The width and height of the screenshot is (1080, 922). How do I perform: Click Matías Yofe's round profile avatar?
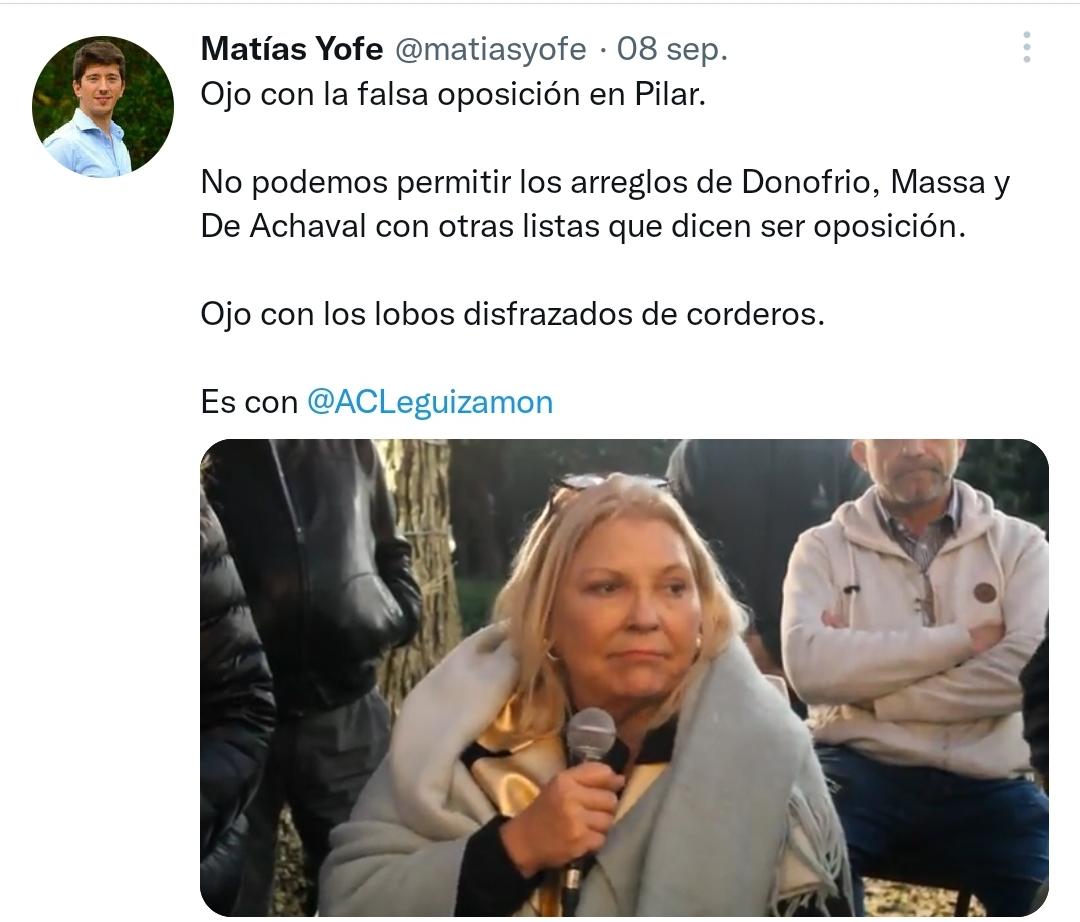tap(103, 107)
